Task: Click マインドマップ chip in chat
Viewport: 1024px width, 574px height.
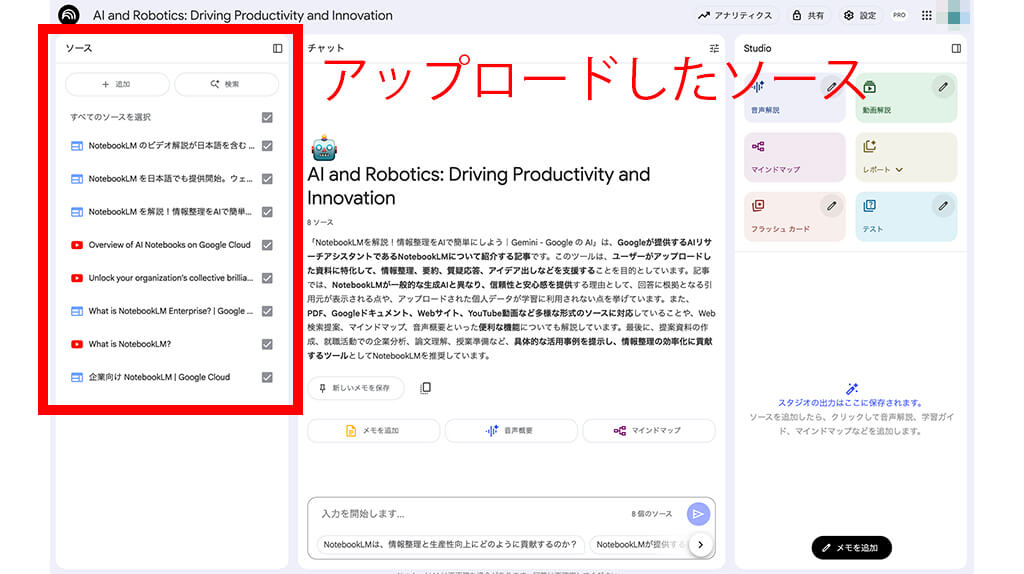Action: click(x=648, y=431)
